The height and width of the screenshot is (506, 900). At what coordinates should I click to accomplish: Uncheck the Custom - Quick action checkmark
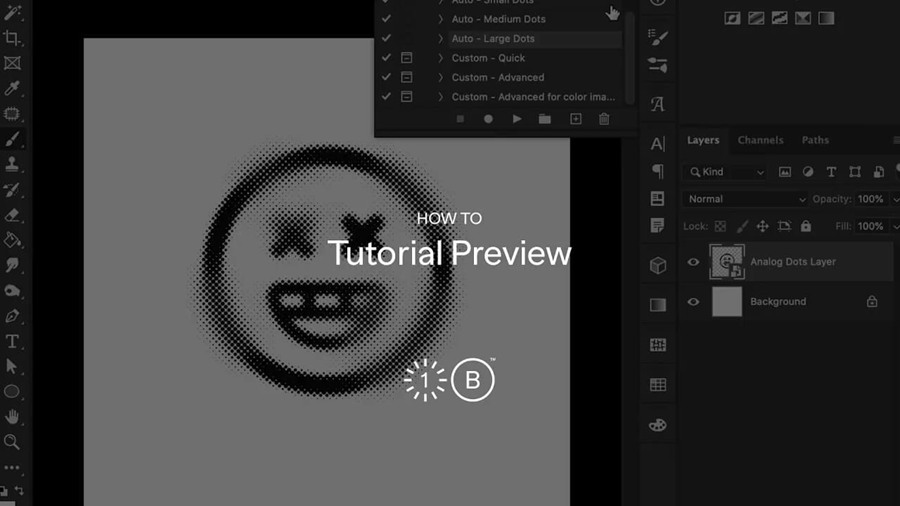click(387, 58)
